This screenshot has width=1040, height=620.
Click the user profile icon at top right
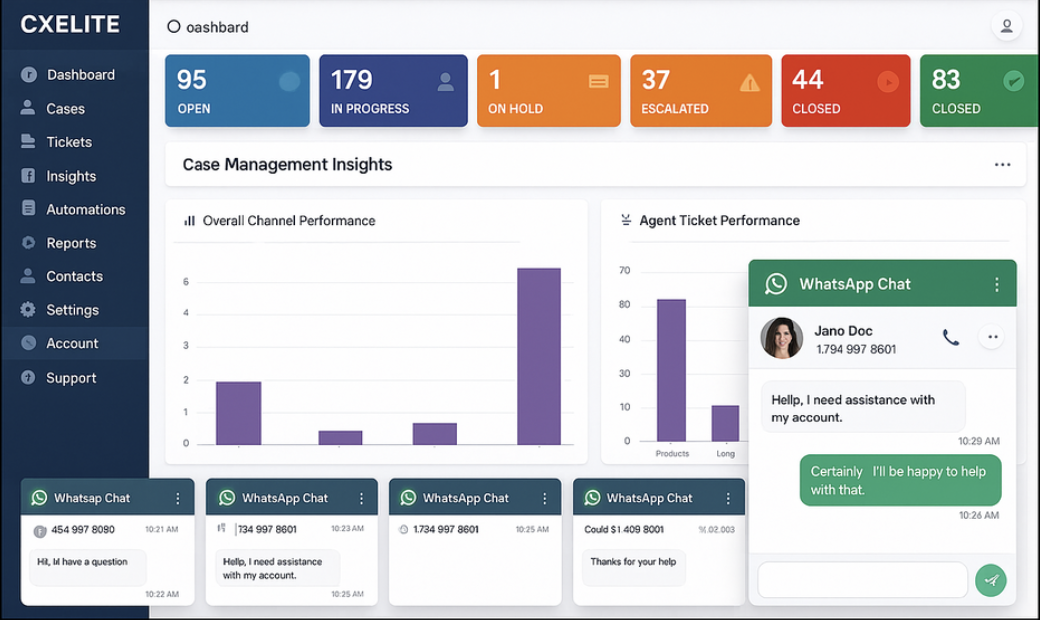click(x=1006, y=26)
